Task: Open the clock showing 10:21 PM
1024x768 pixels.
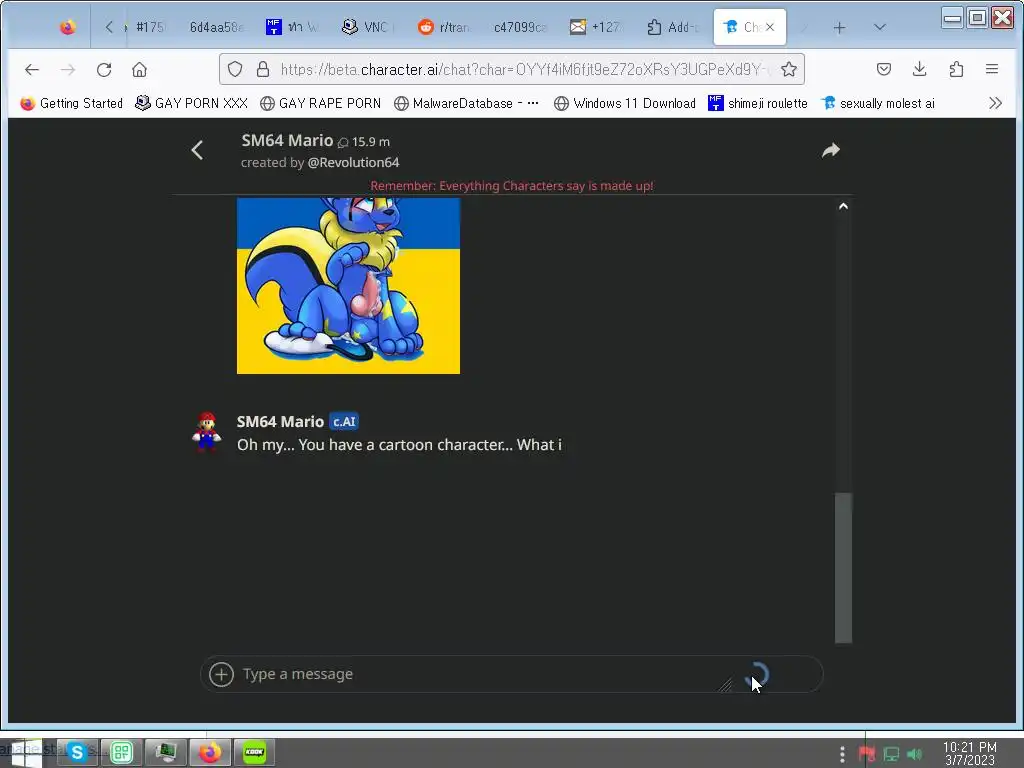Action: (x=970, y=754)
